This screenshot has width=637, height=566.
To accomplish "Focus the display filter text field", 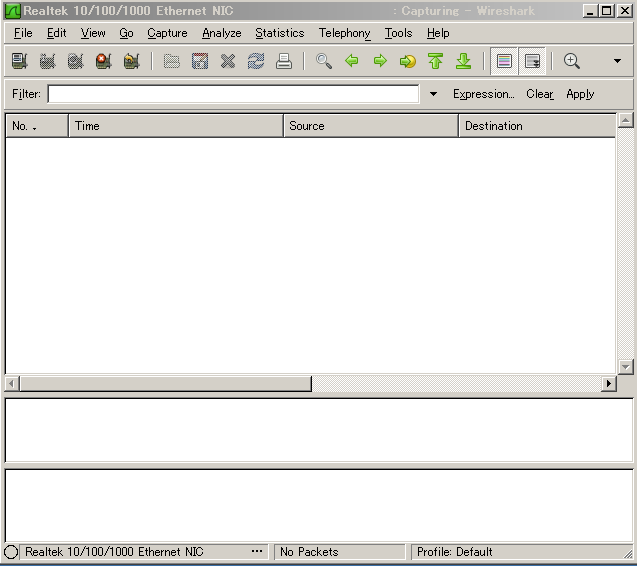I will click(x=234, y=94).
